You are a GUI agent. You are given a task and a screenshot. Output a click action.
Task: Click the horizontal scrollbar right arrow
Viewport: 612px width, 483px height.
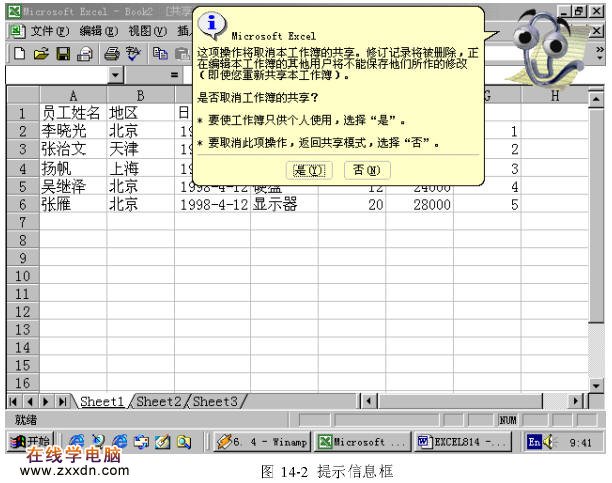pos(575,401)
